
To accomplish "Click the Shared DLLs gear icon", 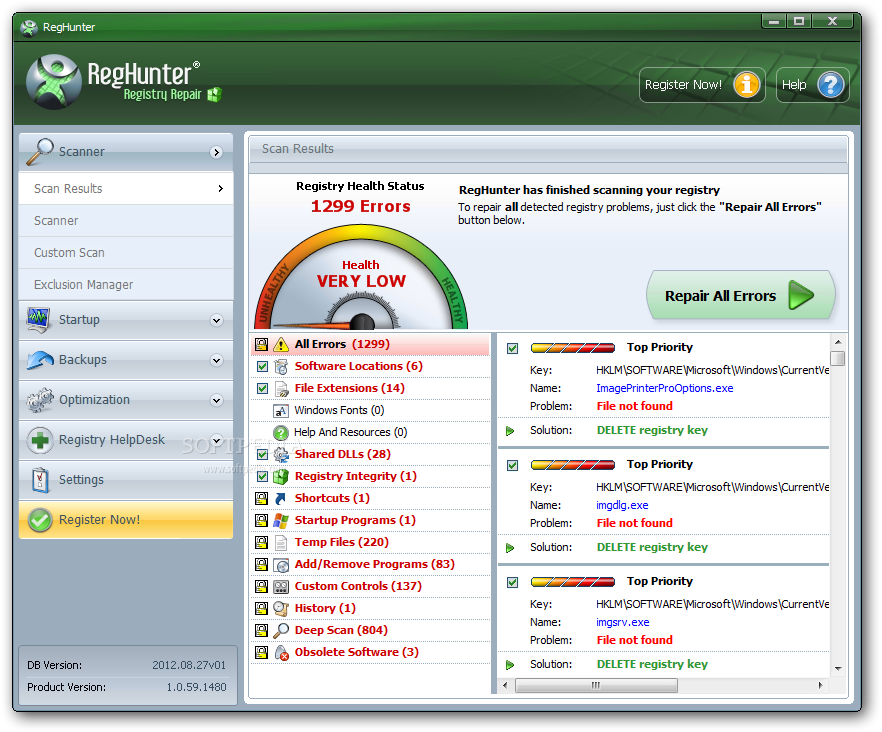I will [281, 455].
